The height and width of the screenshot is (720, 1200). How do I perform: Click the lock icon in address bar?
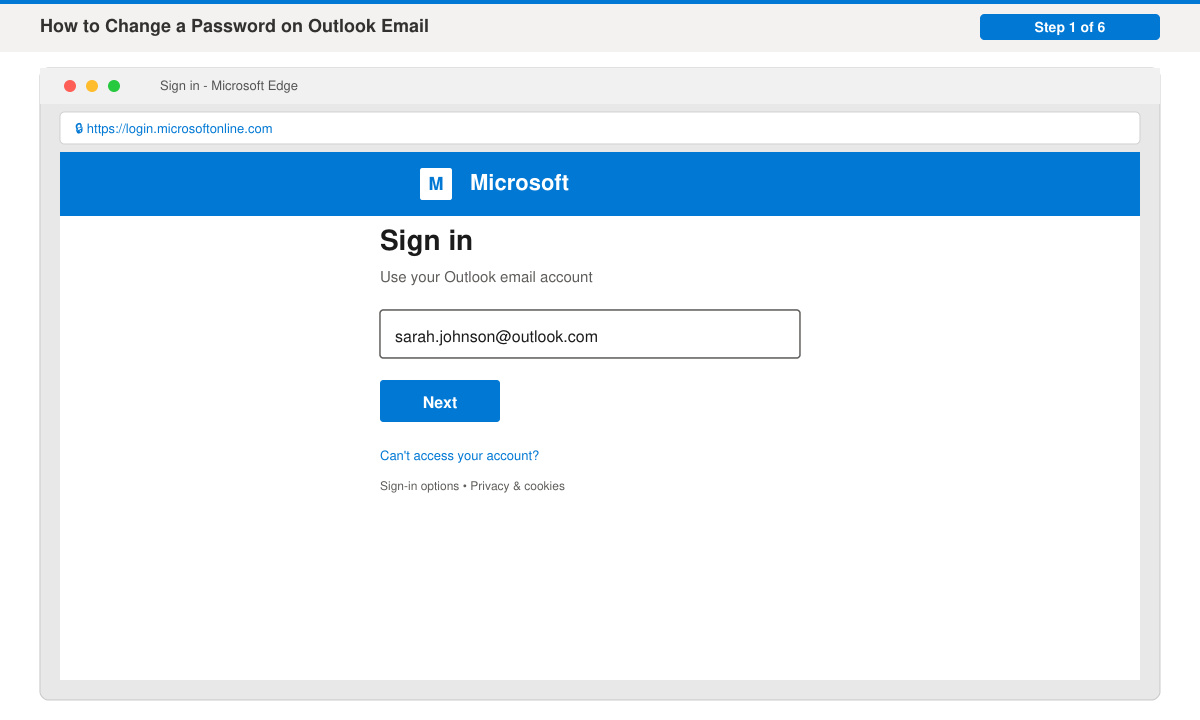[x=79, y=129]
